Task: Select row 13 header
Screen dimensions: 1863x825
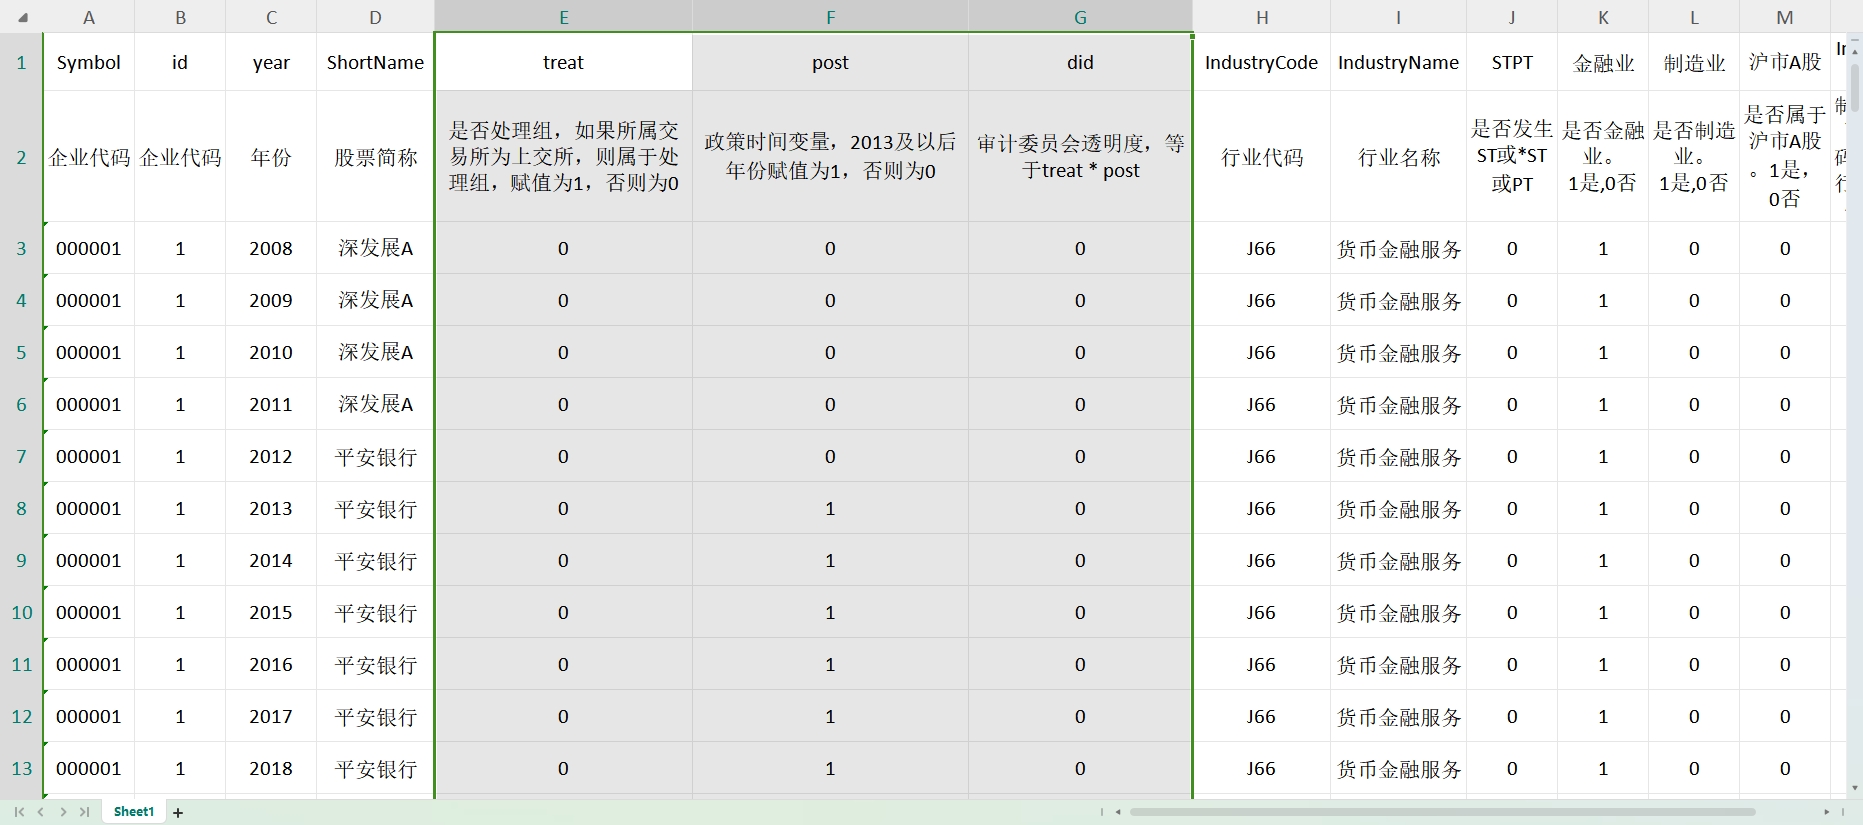Action: tap(21, 768)
